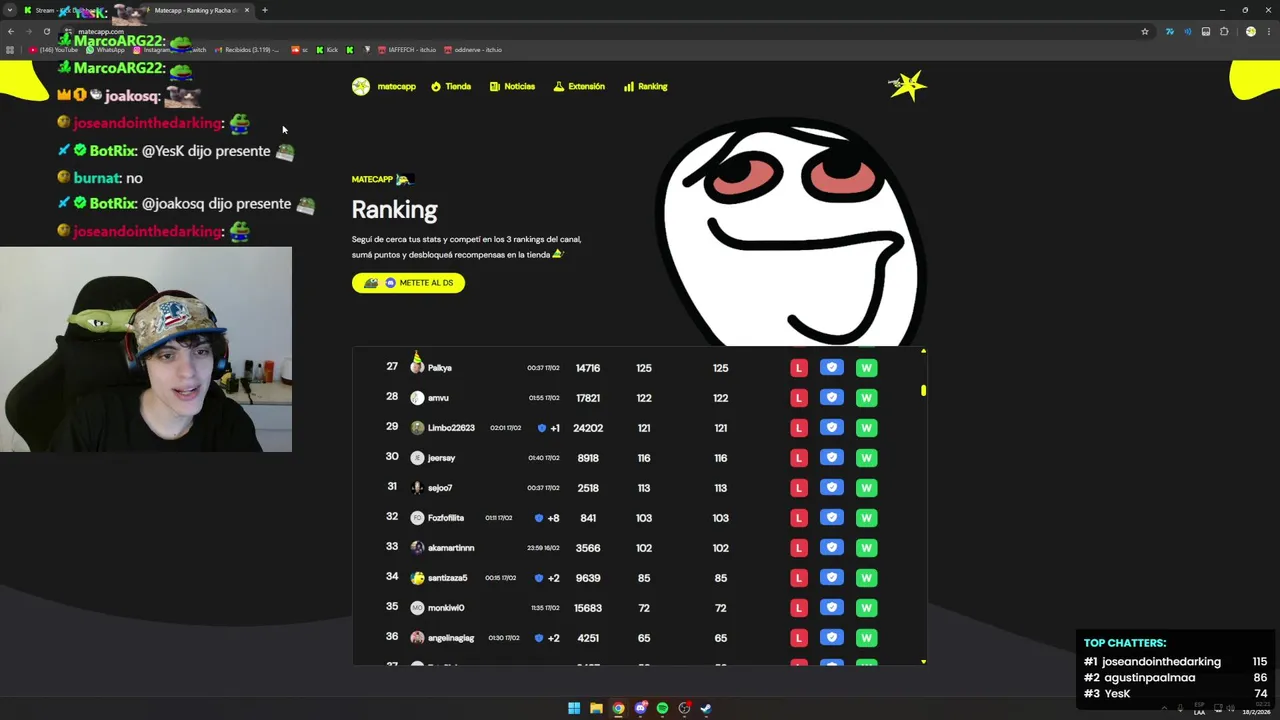Click the red L button for Fozfofilita
This screenshot has width=1280, height=720.
798,518
